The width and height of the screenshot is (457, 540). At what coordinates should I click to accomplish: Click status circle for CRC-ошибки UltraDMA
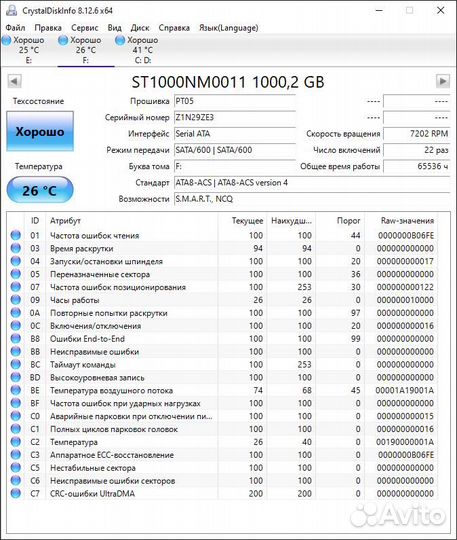pos(15,494)
